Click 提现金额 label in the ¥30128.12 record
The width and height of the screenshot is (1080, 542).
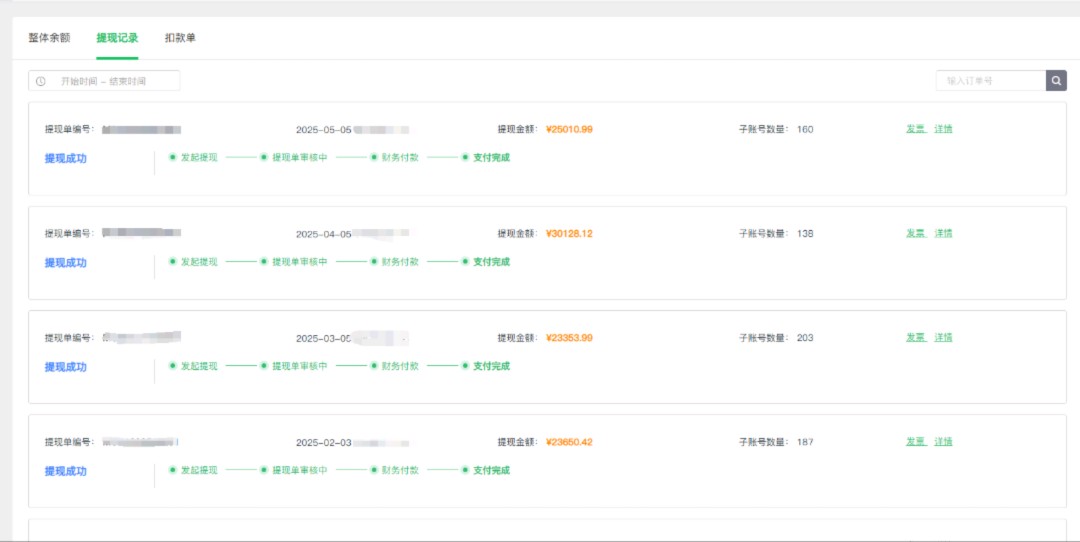click(x=518, y=233)
